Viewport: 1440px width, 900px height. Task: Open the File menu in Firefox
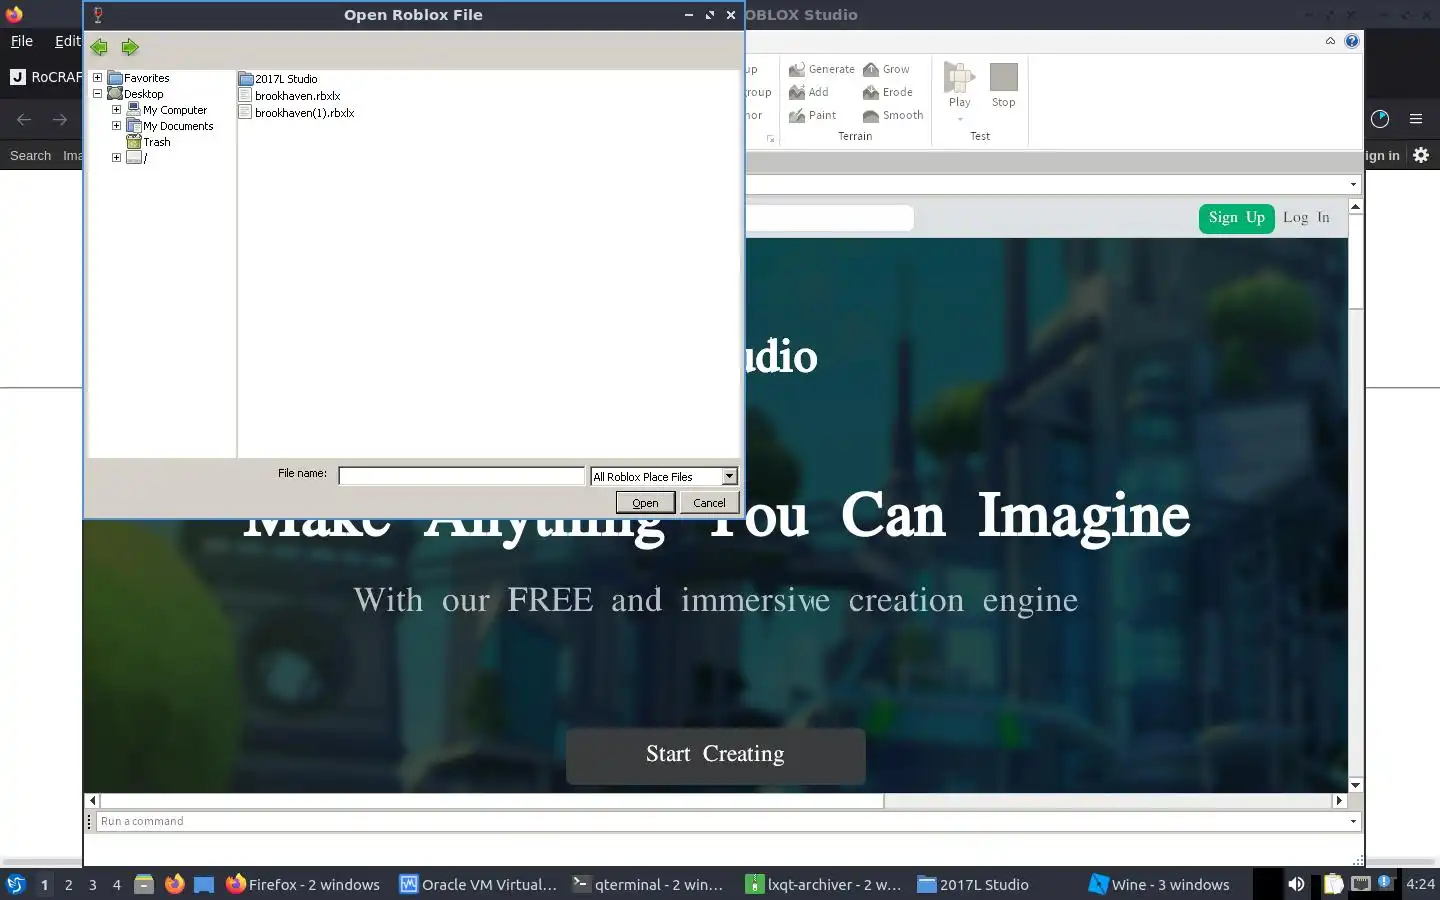tap(21, 41)
